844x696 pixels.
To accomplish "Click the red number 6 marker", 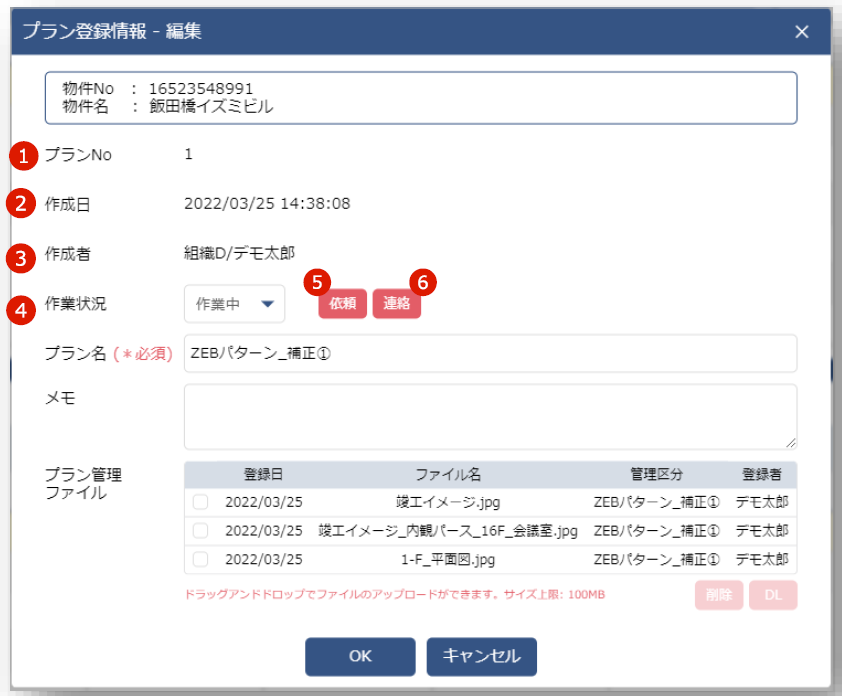I will click(423, 281).
